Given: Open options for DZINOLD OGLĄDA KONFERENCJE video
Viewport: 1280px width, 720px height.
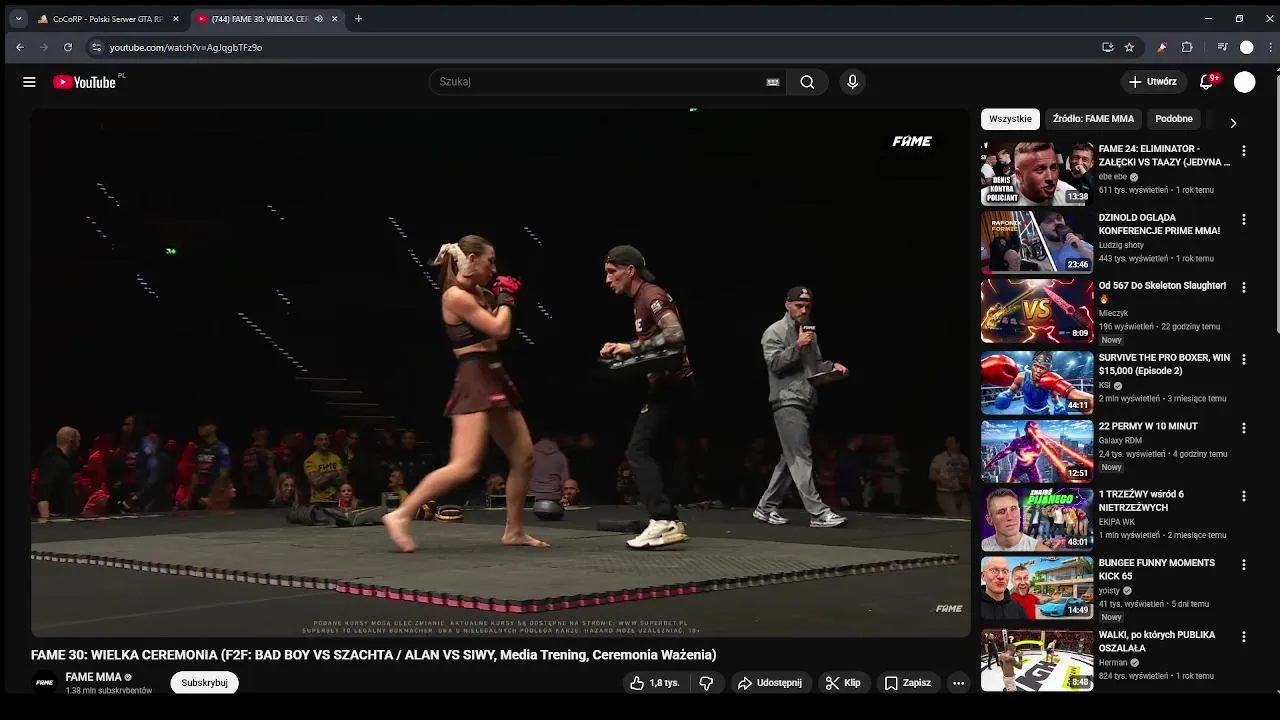Looking at the screenshot, I should click(x=1244, y=219).
